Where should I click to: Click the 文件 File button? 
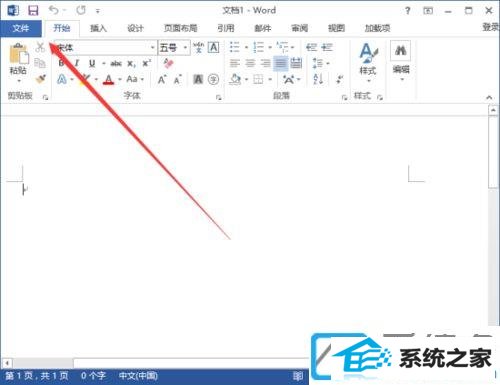coord(21,28)
